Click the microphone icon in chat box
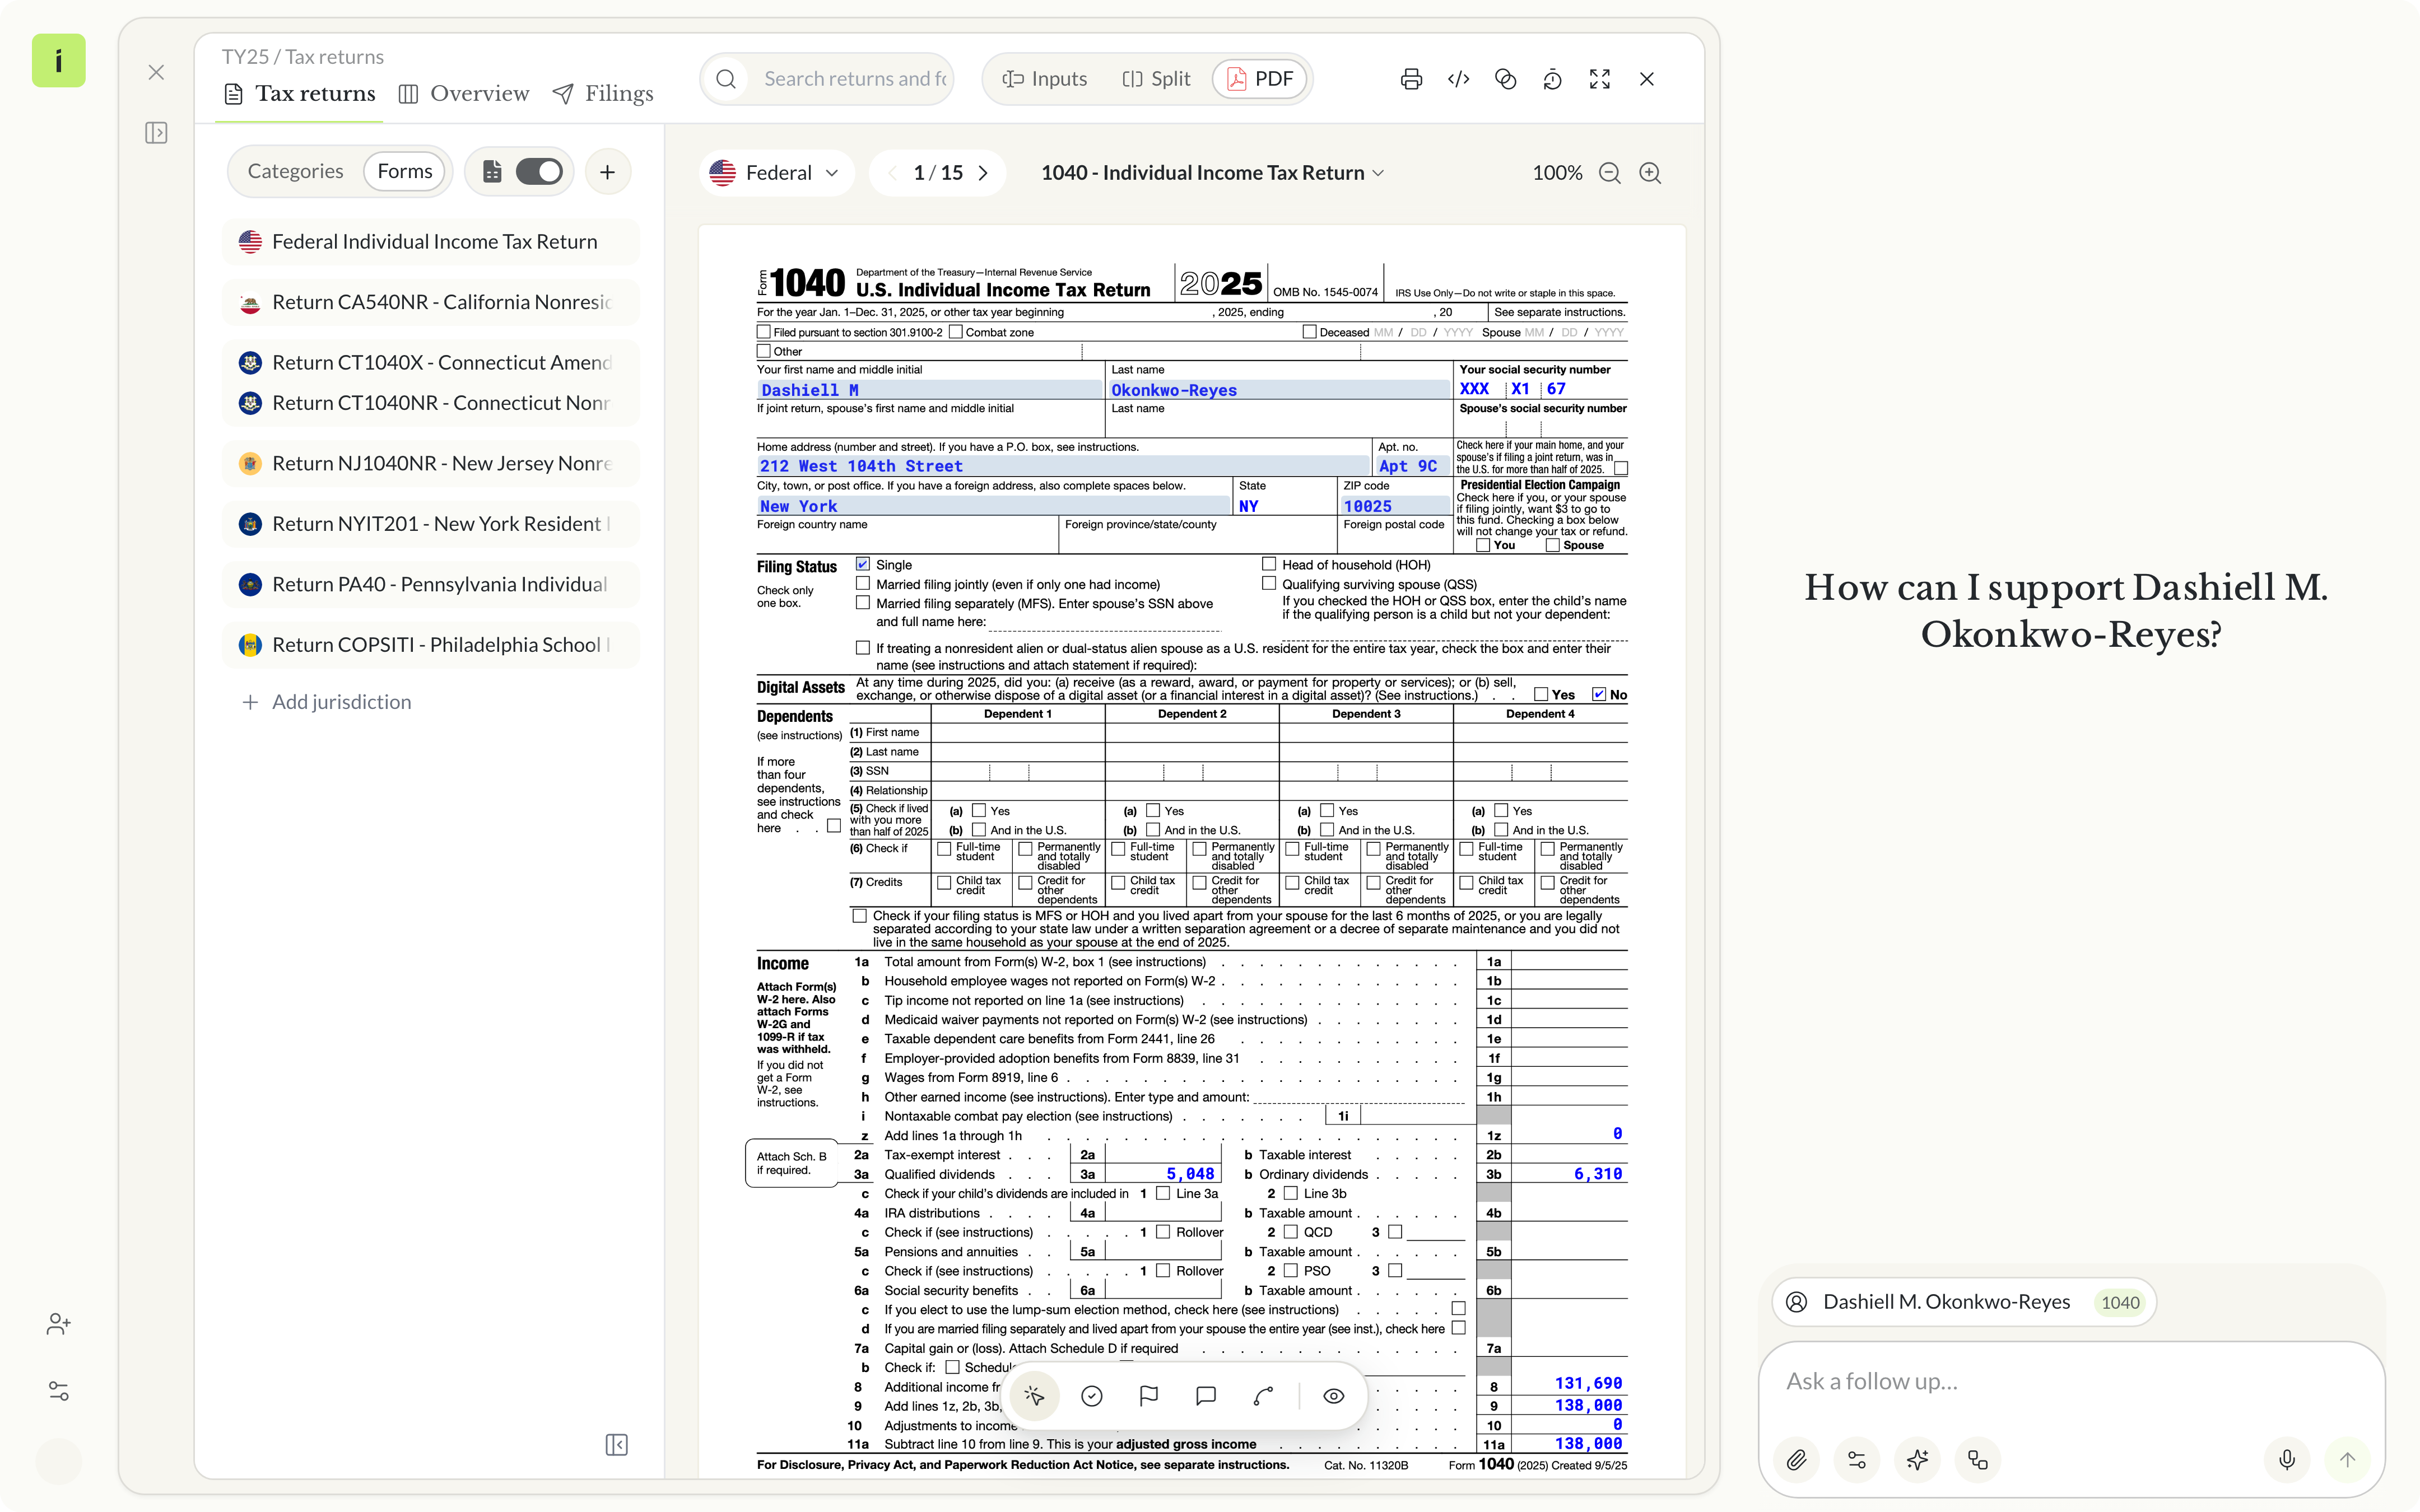Image resolution: width=2420 pixels, height=1512 pixels. click(2287, 1460)
